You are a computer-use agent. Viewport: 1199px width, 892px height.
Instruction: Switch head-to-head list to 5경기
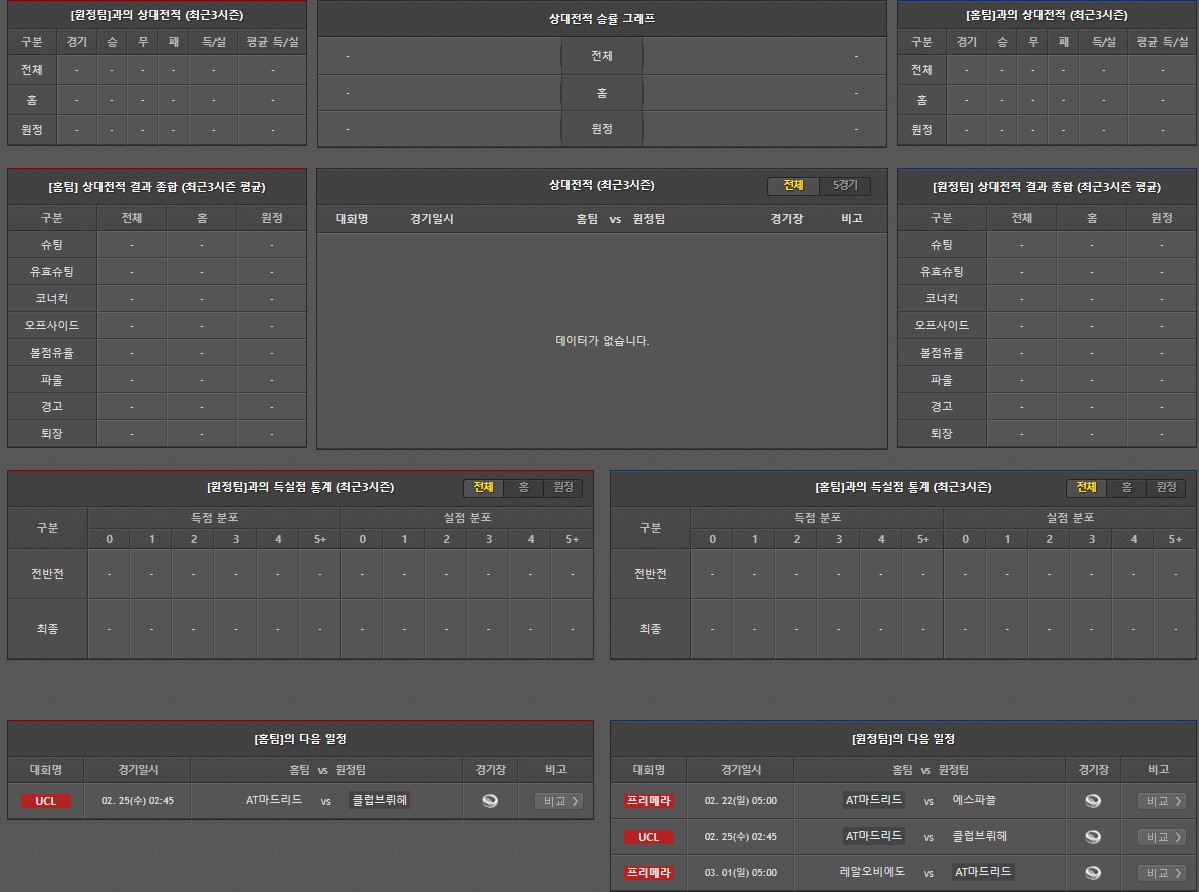click(845, 186)
